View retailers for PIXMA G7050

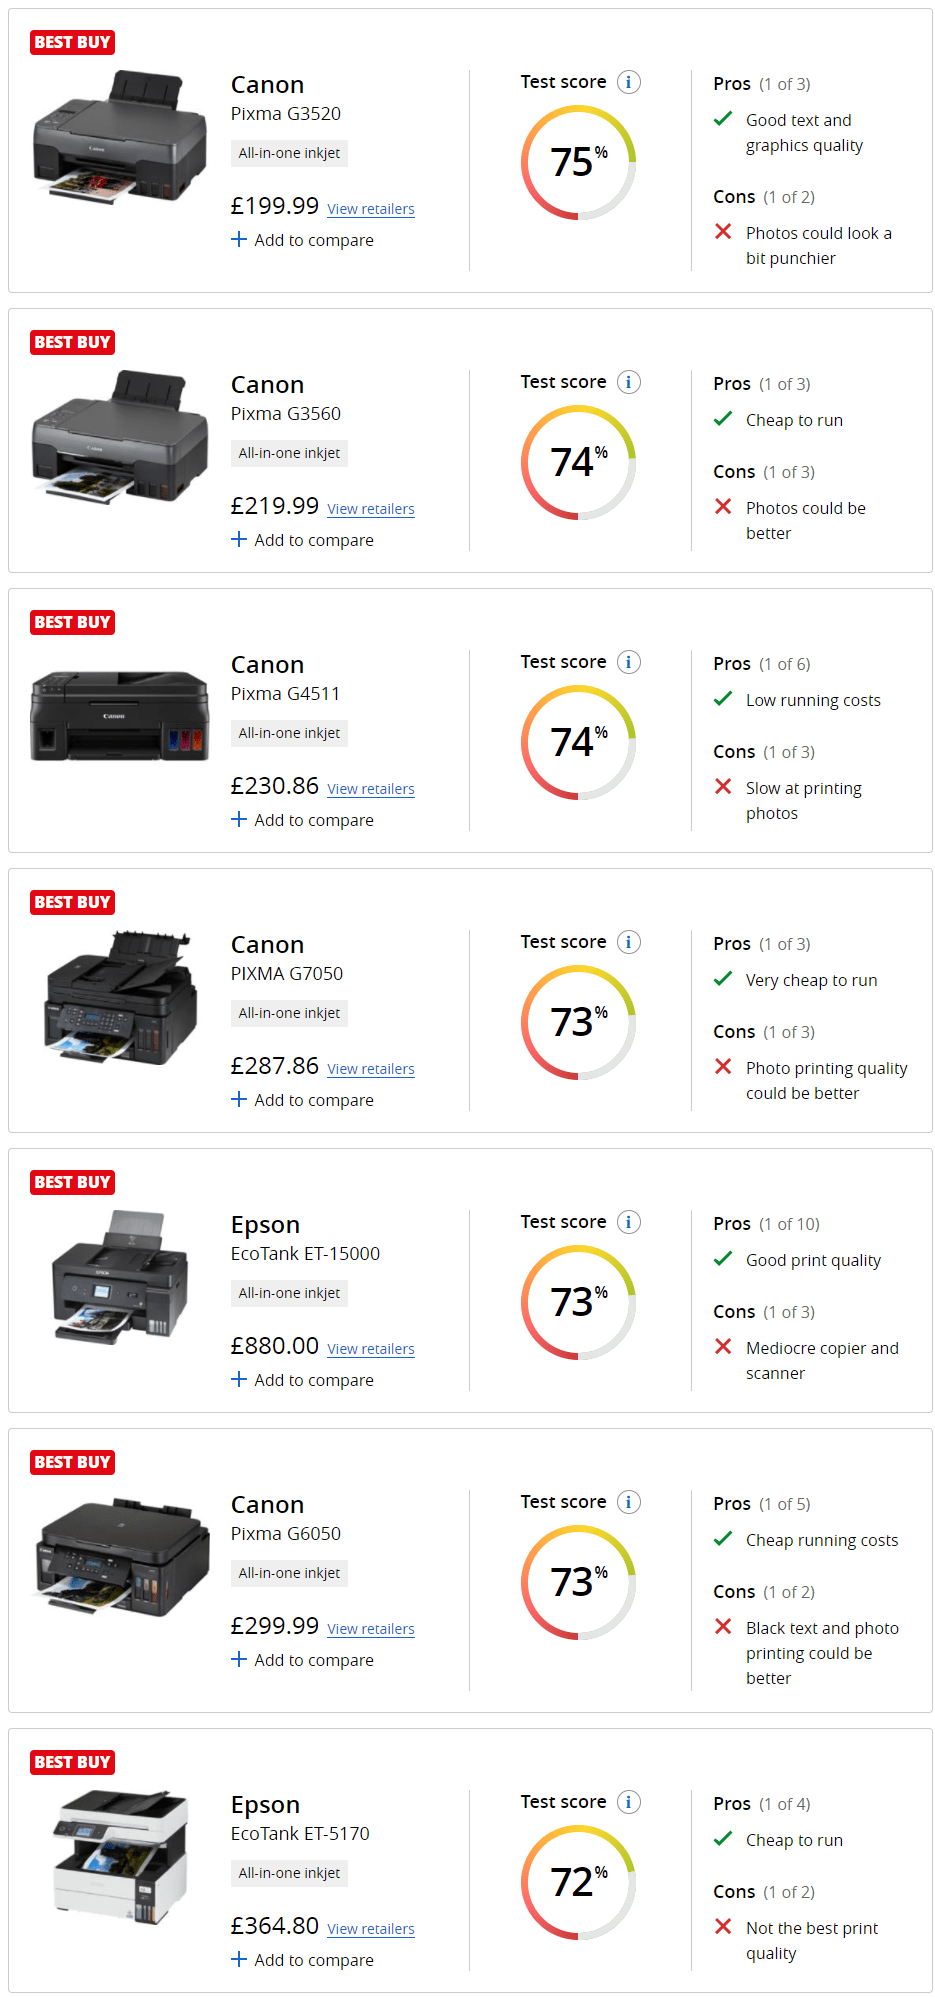pyautogui.click(x=370, y=1069)
